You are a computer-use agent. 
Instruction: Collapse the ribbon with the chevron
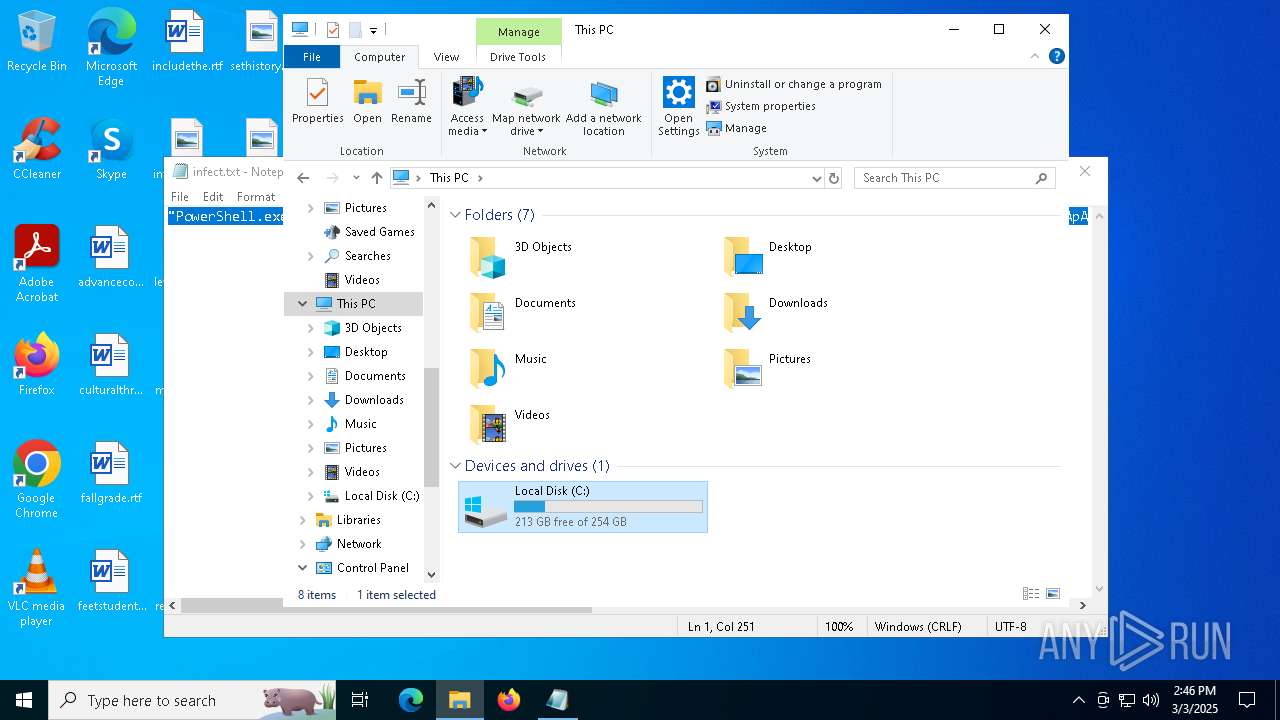tap(1036, 56)
